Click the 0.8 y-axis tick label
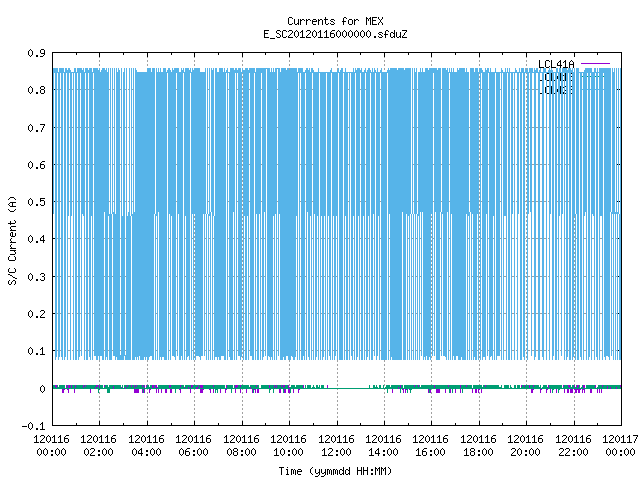 [x=36, y=90]
